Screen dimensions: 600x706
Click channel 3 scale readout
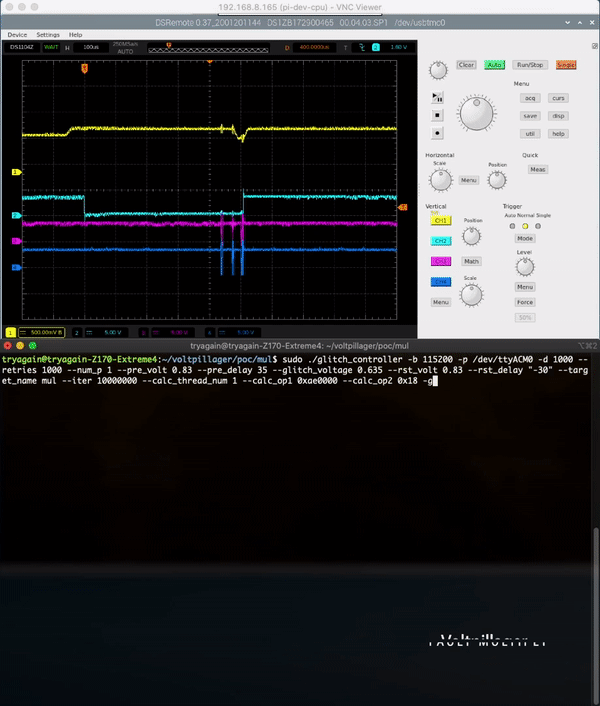click(172, 332)
